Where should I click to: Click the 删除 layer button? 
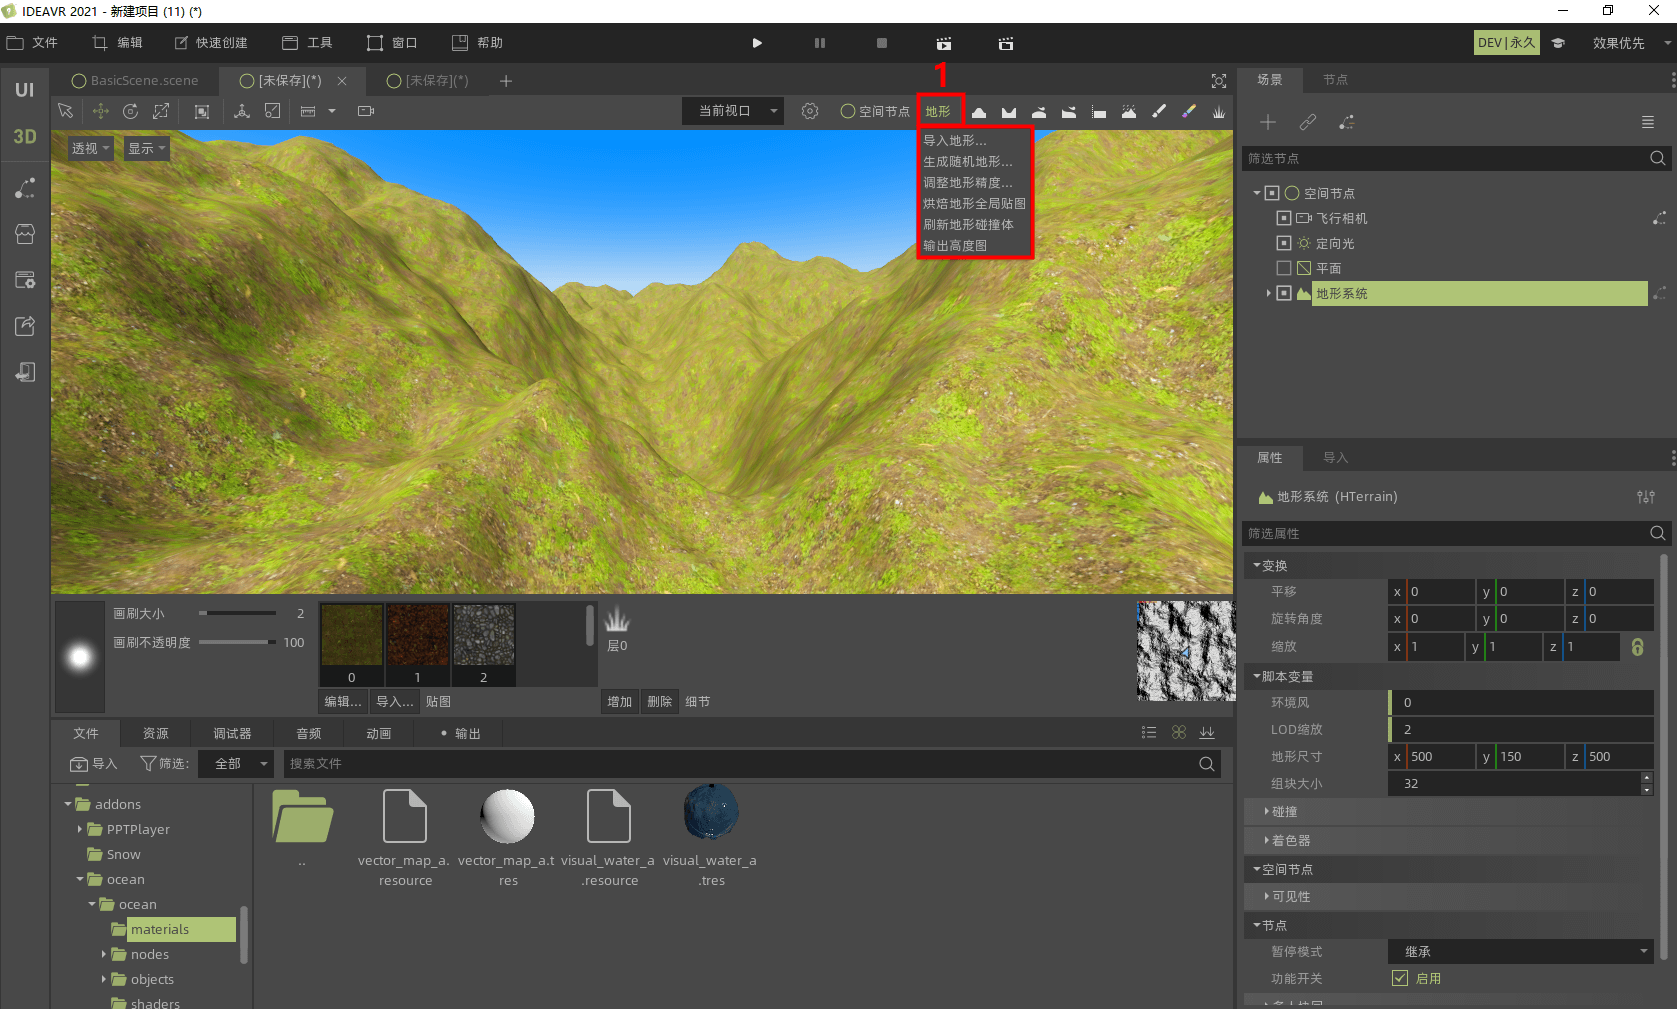tap(660, 702)
